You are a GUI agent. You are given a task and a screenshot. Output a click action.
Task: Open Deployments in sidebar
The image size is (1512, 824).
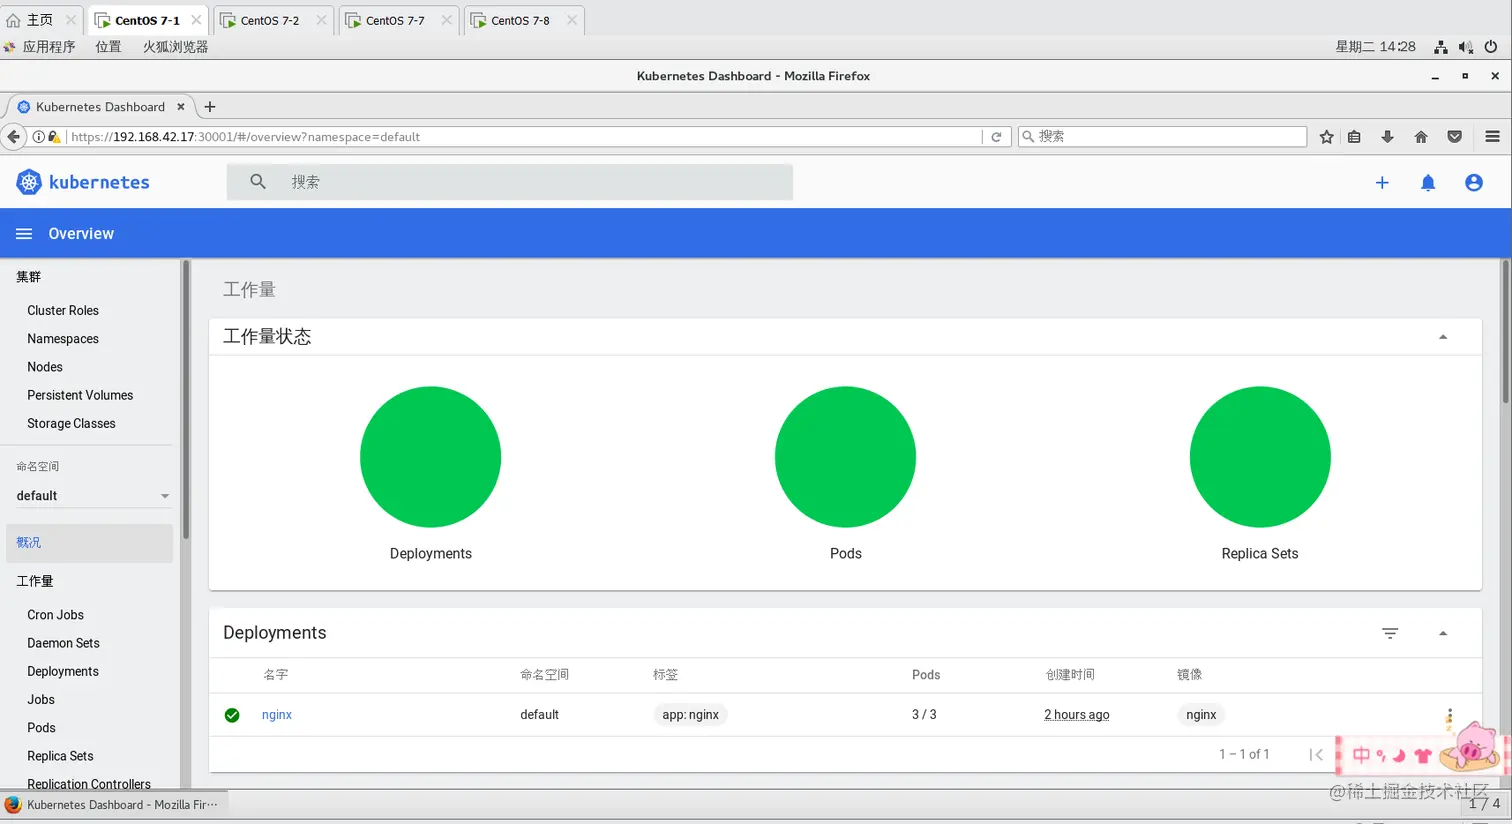[63, 672]
